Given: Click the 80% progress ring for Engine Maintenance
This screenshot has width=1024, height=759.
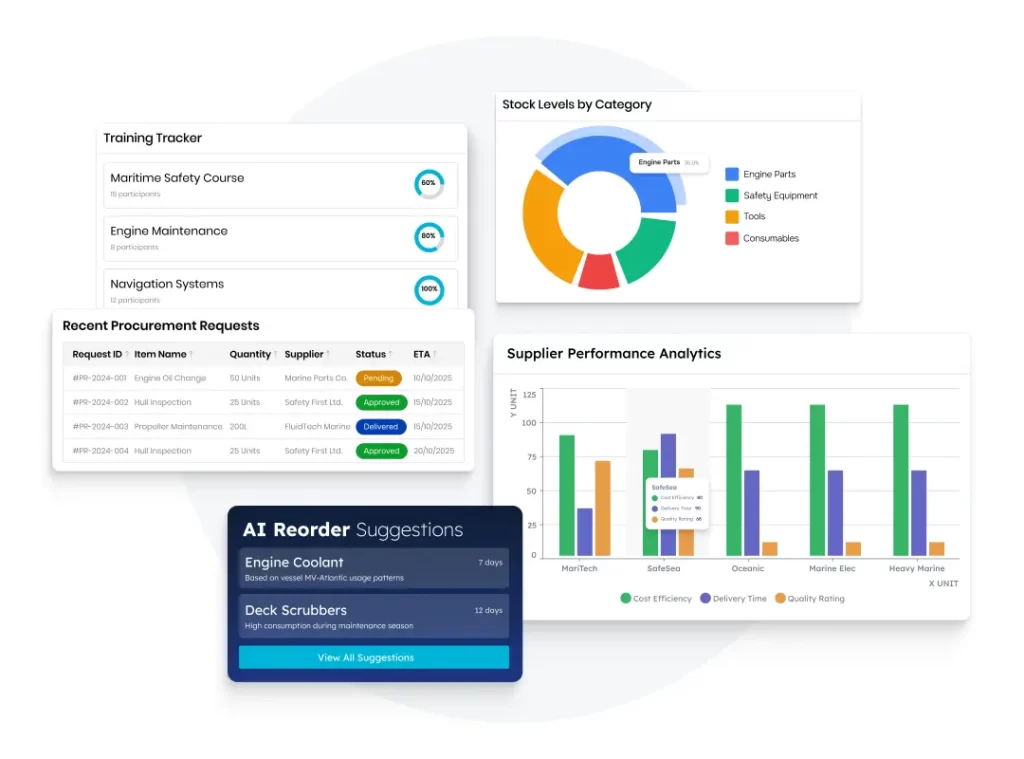Looking at the screenshot, I should coord(429,236).
